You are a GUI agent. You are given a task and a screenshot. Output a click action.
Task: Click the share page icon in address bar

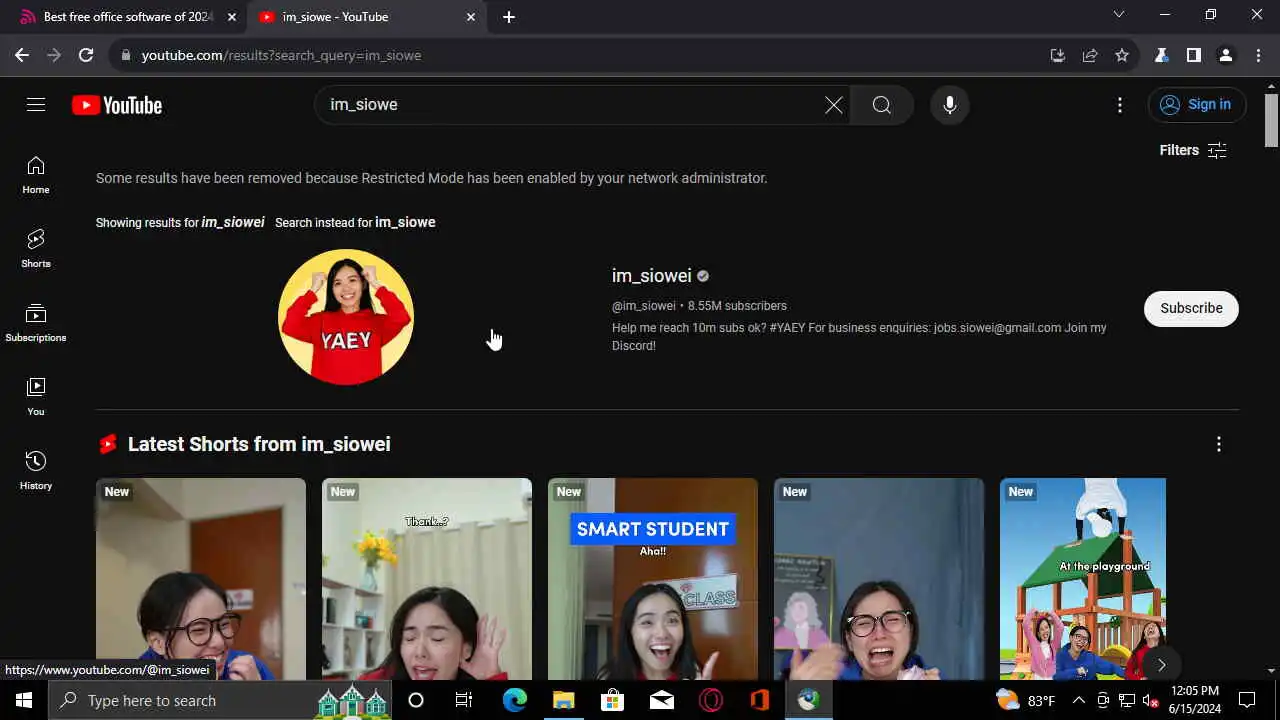(x=1090, y=55)
